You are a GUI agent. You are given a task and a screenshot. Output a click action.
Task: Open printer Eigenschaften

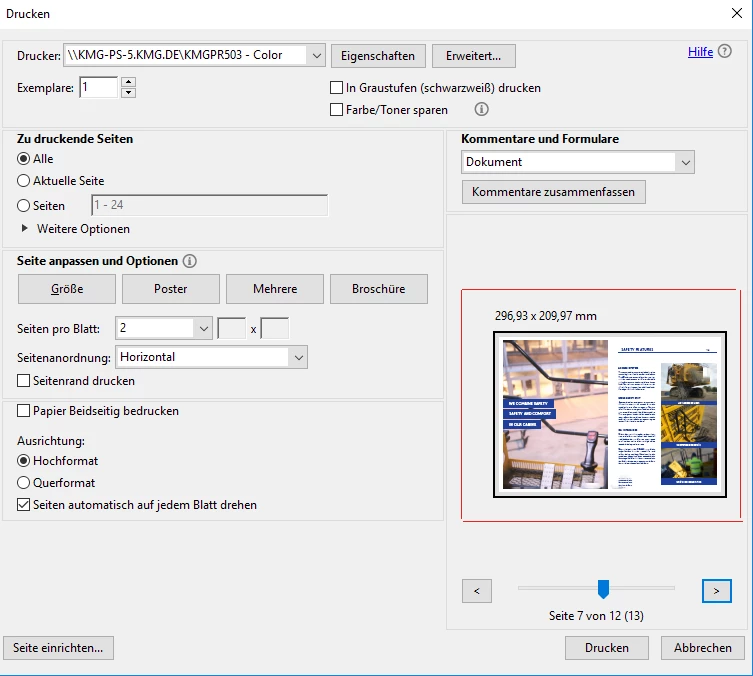[378, 56]
